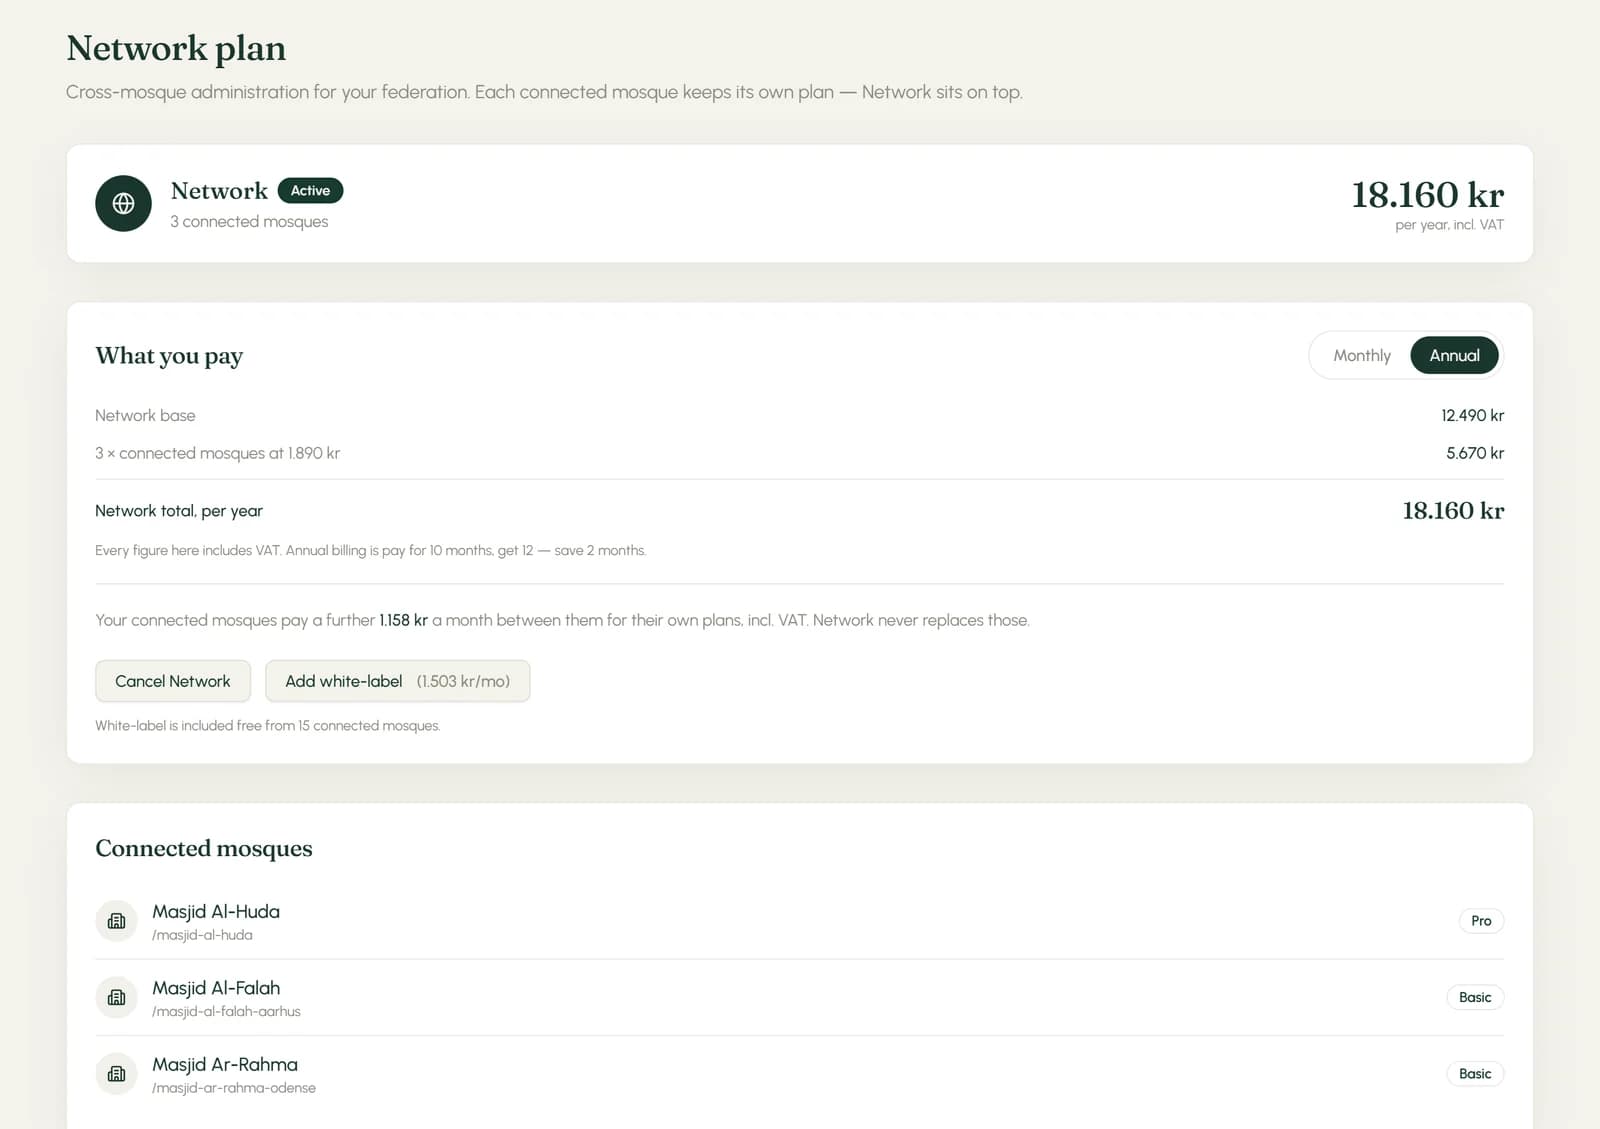Viewport: 1600px width, 1129px height.
Task: Click the Pro badge for Masjid Al-Huda
Action: tap(1481, 921)
